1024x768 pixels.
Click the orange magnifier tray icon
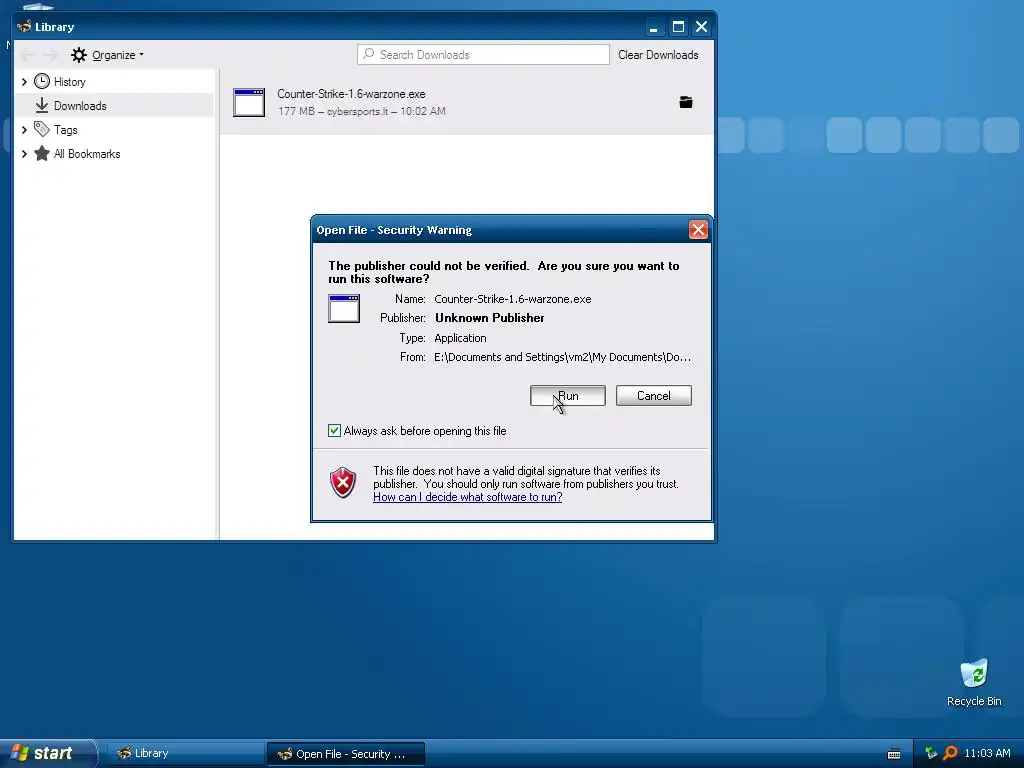(x=950, y=753)
